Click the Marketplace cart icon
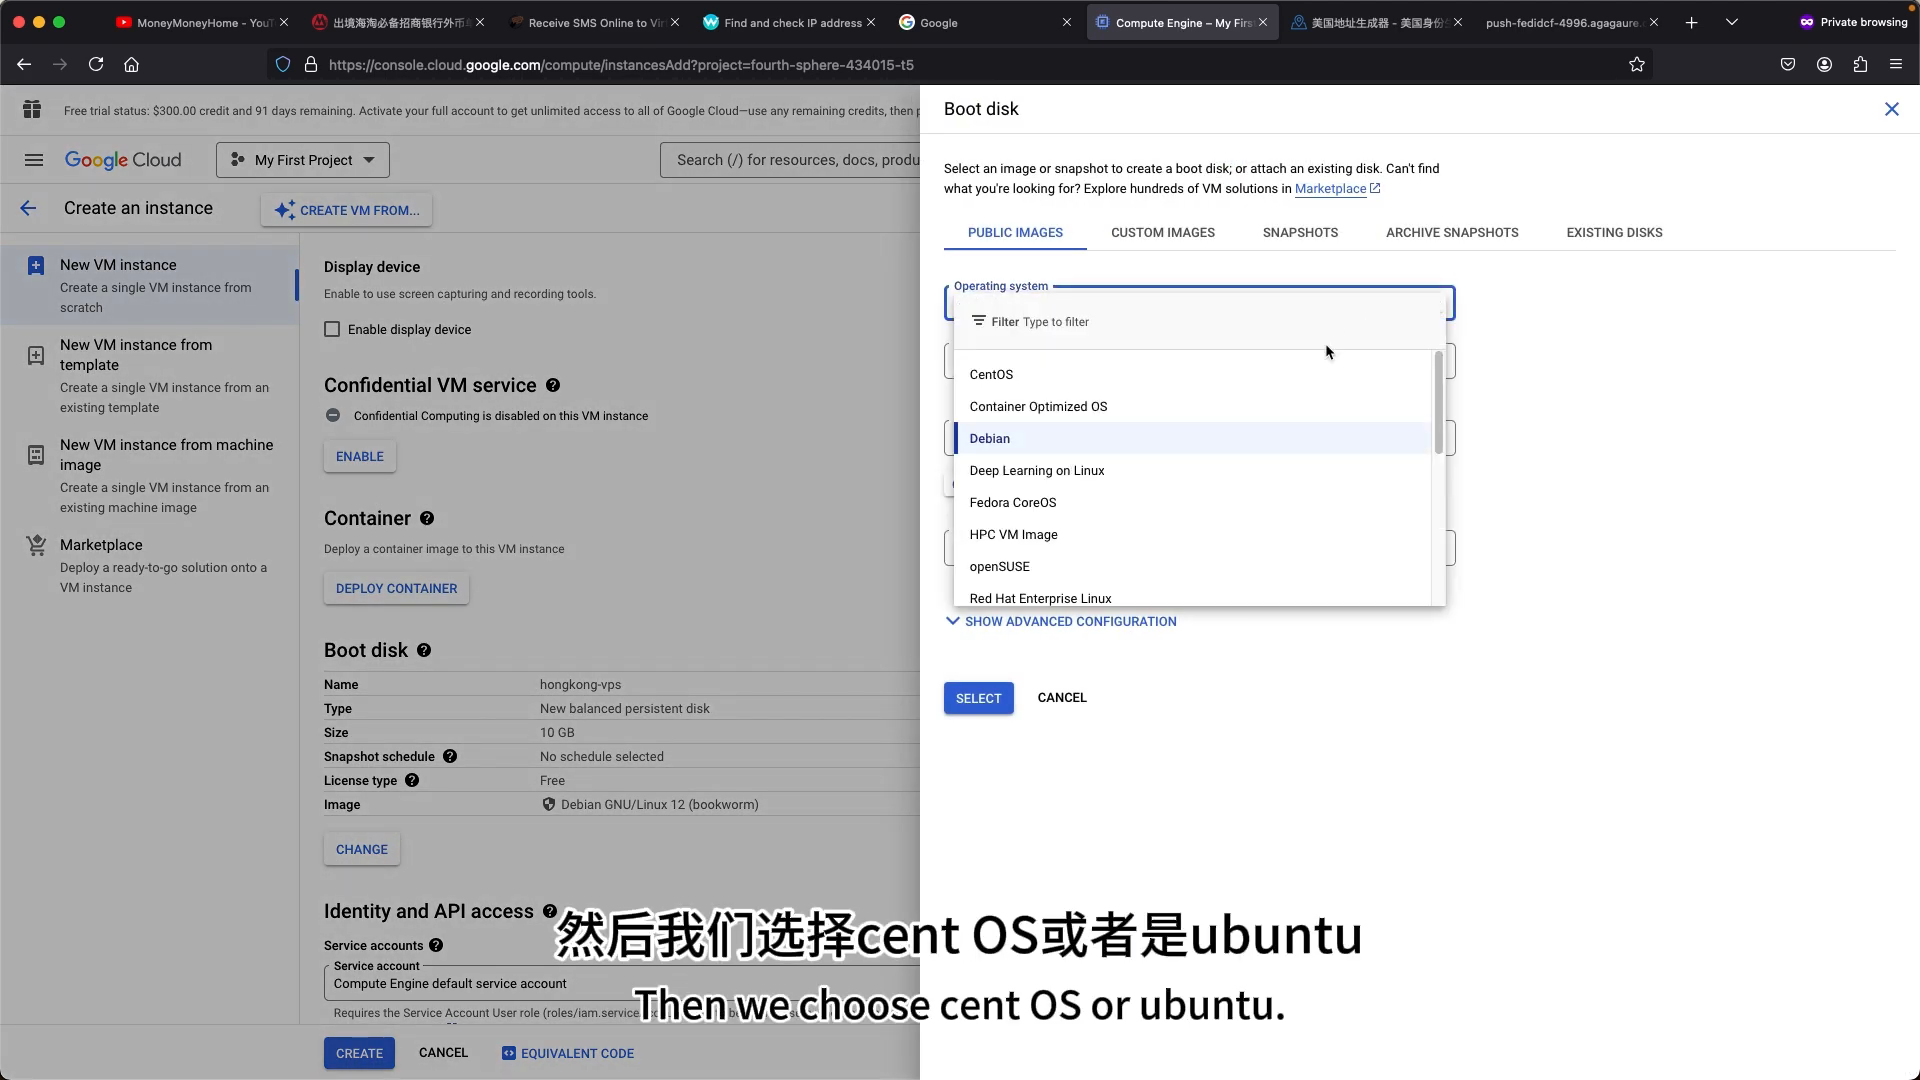The width and height of the screenshot is (1920, 1080). 36,545
